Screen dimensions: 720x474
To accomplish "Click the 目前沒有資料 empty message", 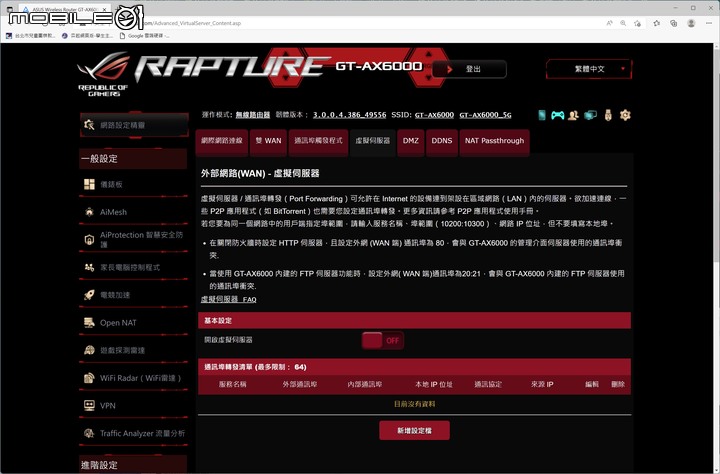I will 414,404.
